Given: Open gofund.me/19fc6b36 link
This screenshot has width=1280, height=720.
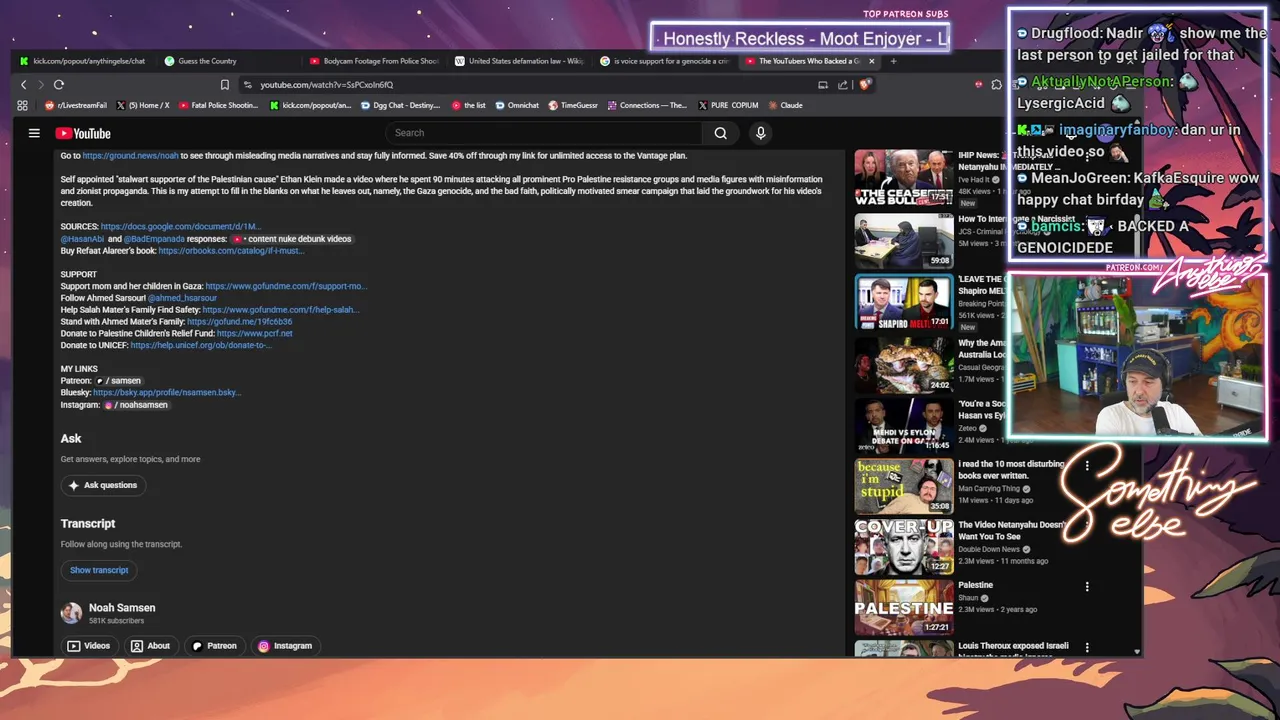Looking at the screenshot, I should click(x=240, y=322).
